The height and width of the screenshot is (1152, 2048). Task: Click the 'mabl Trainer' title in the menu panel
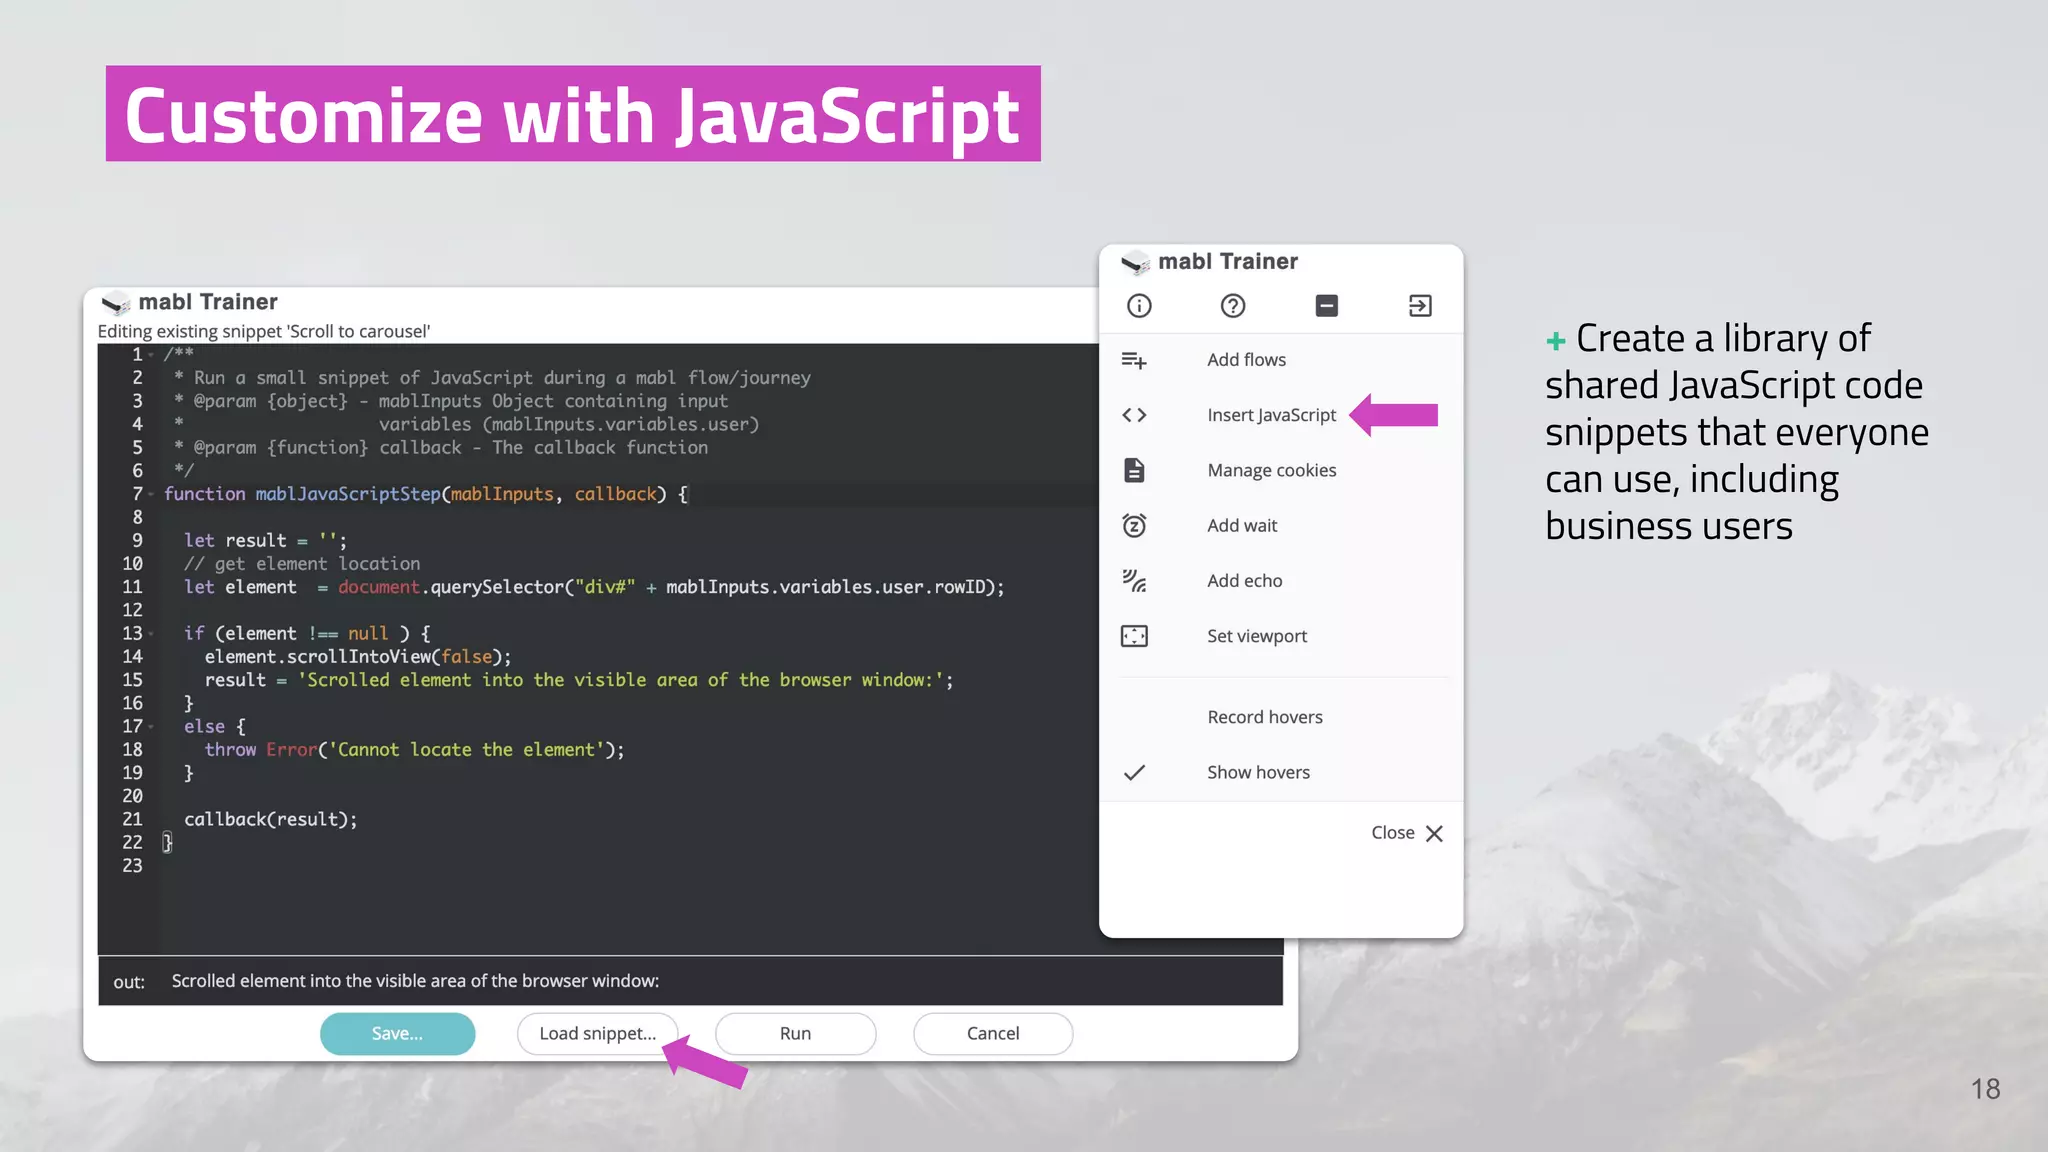pyautogui.click(x=1228, y=262)
